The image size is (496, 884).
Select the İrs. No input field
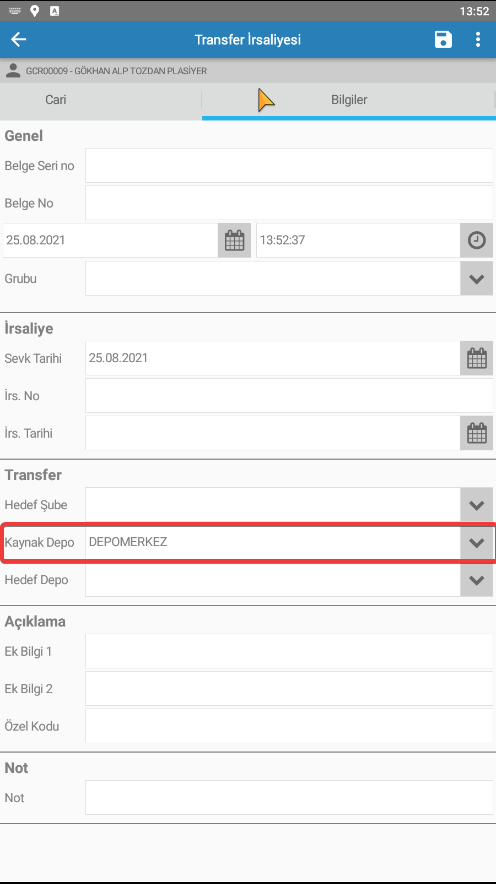coord(289,396)
